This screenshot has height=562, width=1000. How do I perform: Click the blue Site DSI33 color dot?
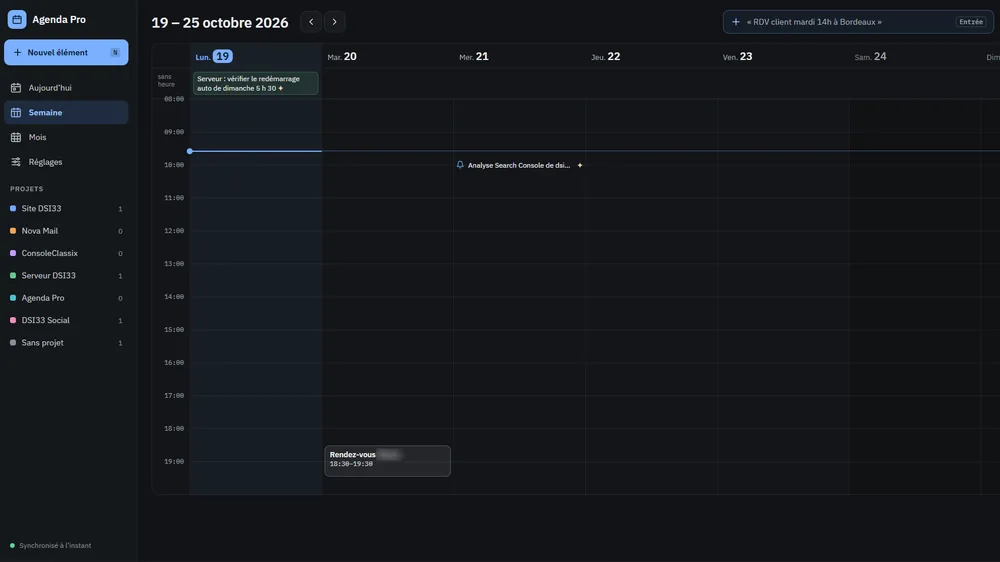[13, 209]
